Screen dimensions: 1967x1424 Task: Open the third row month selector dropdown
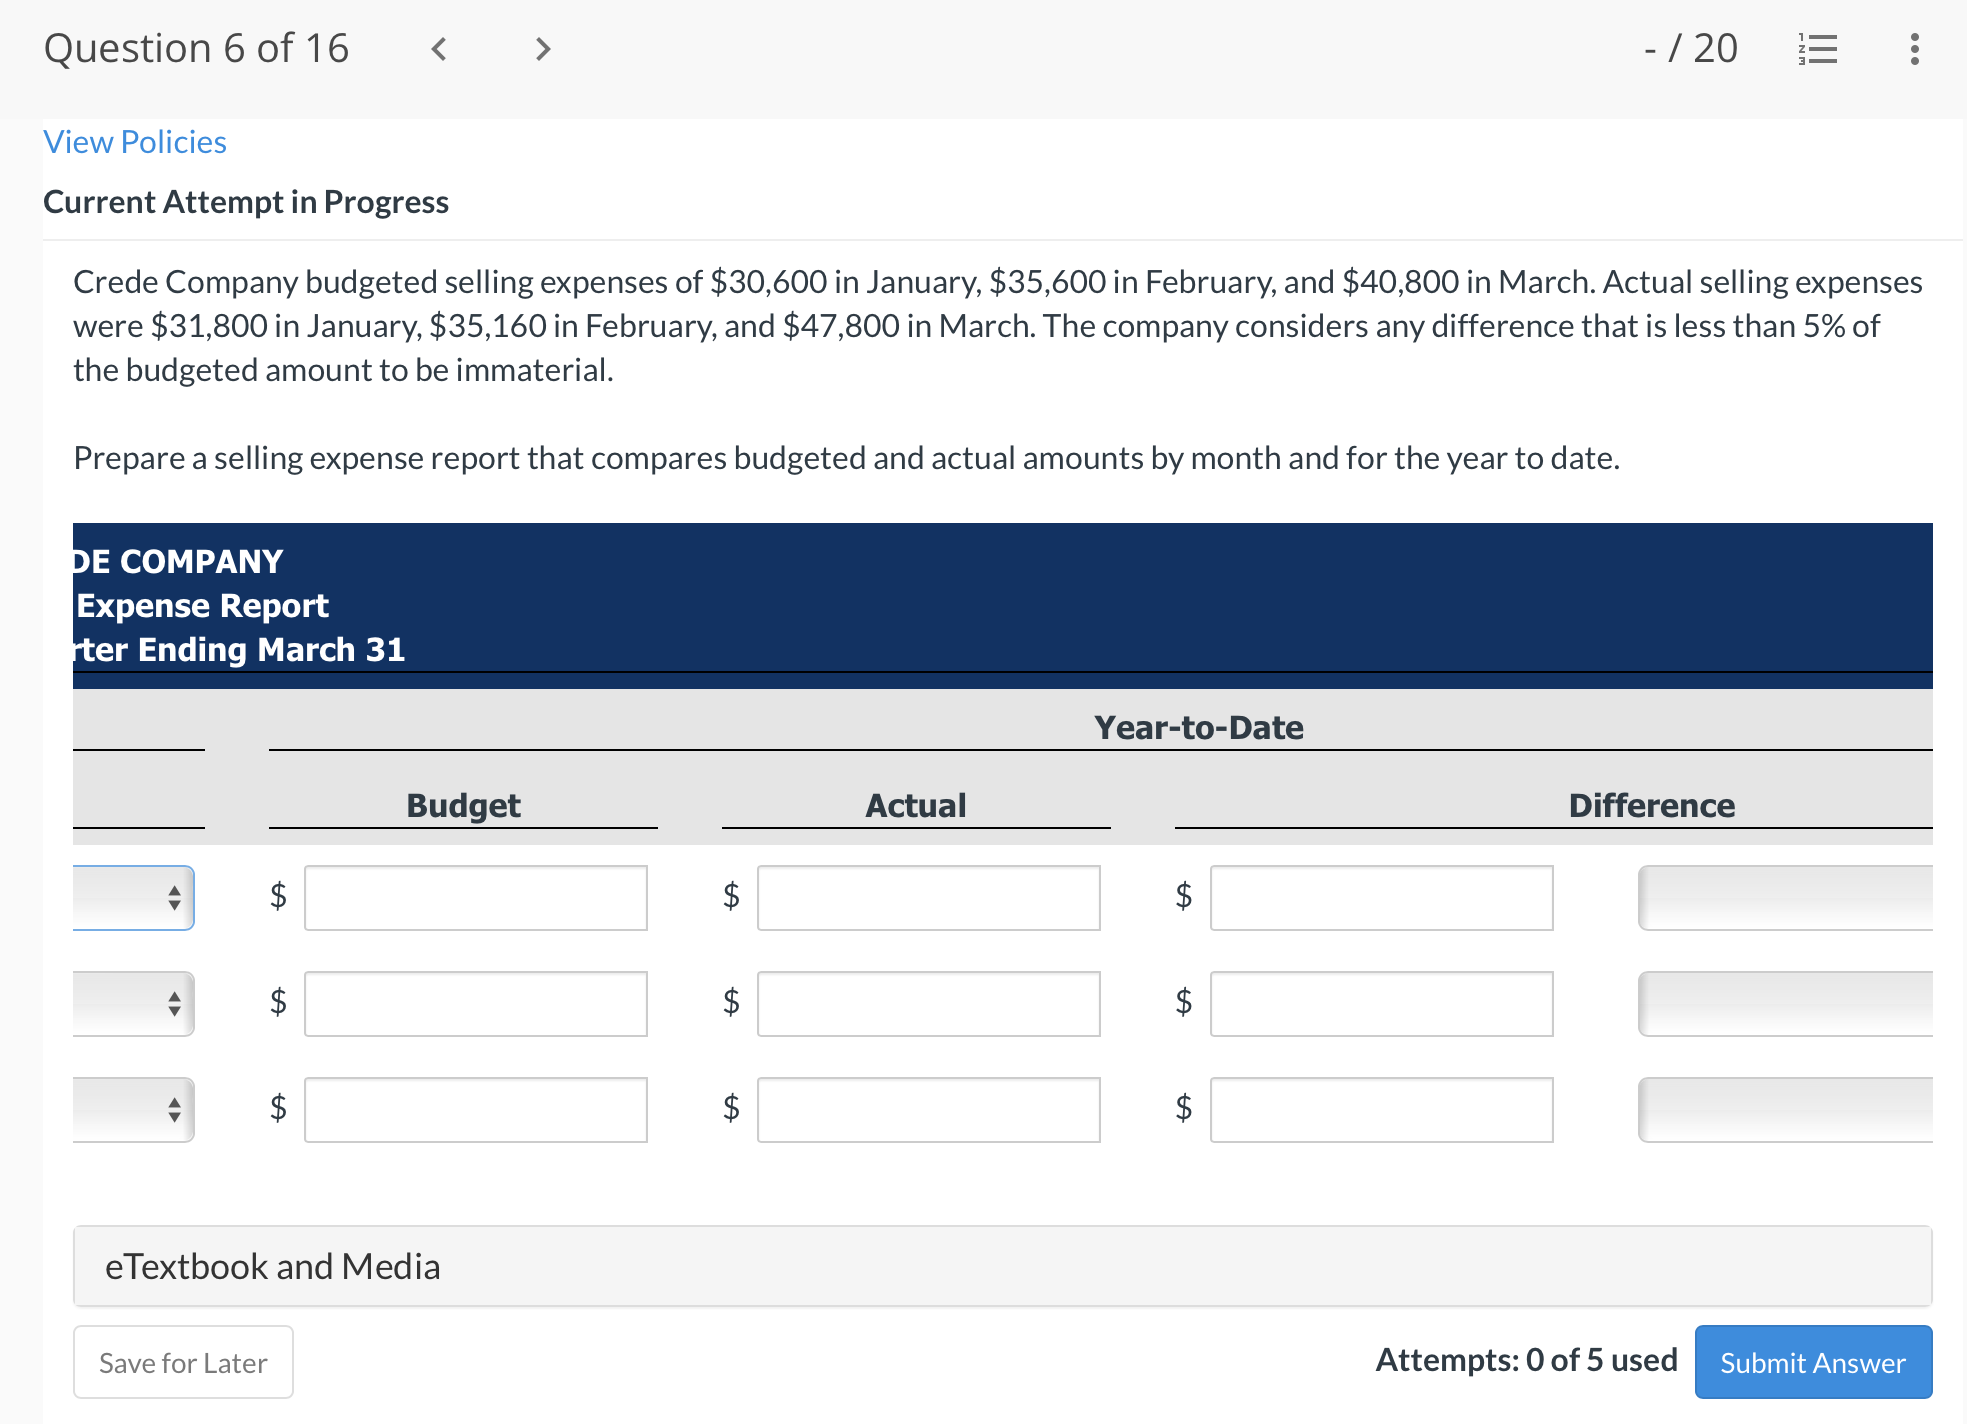click(133, 1110)
